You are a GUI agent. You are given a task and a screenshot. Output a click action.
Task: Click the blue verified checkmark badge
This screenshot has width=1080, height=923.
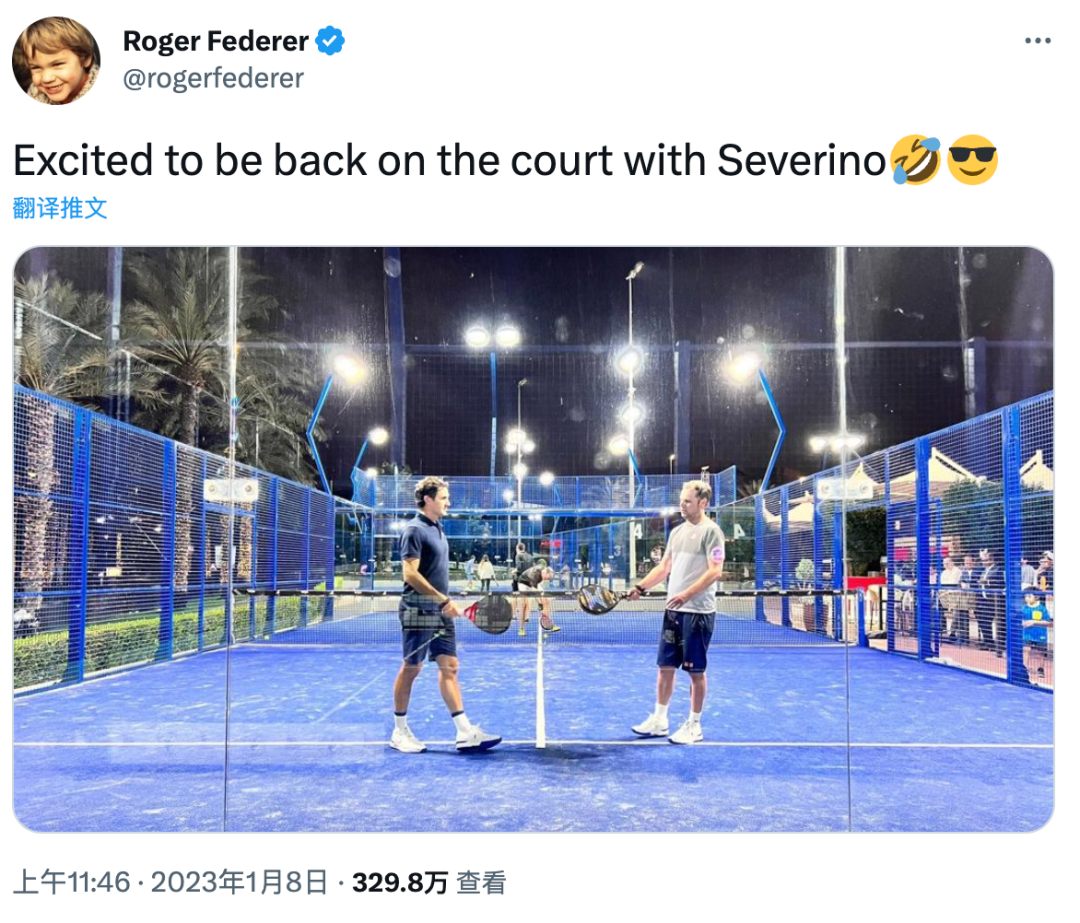point(329,41)
